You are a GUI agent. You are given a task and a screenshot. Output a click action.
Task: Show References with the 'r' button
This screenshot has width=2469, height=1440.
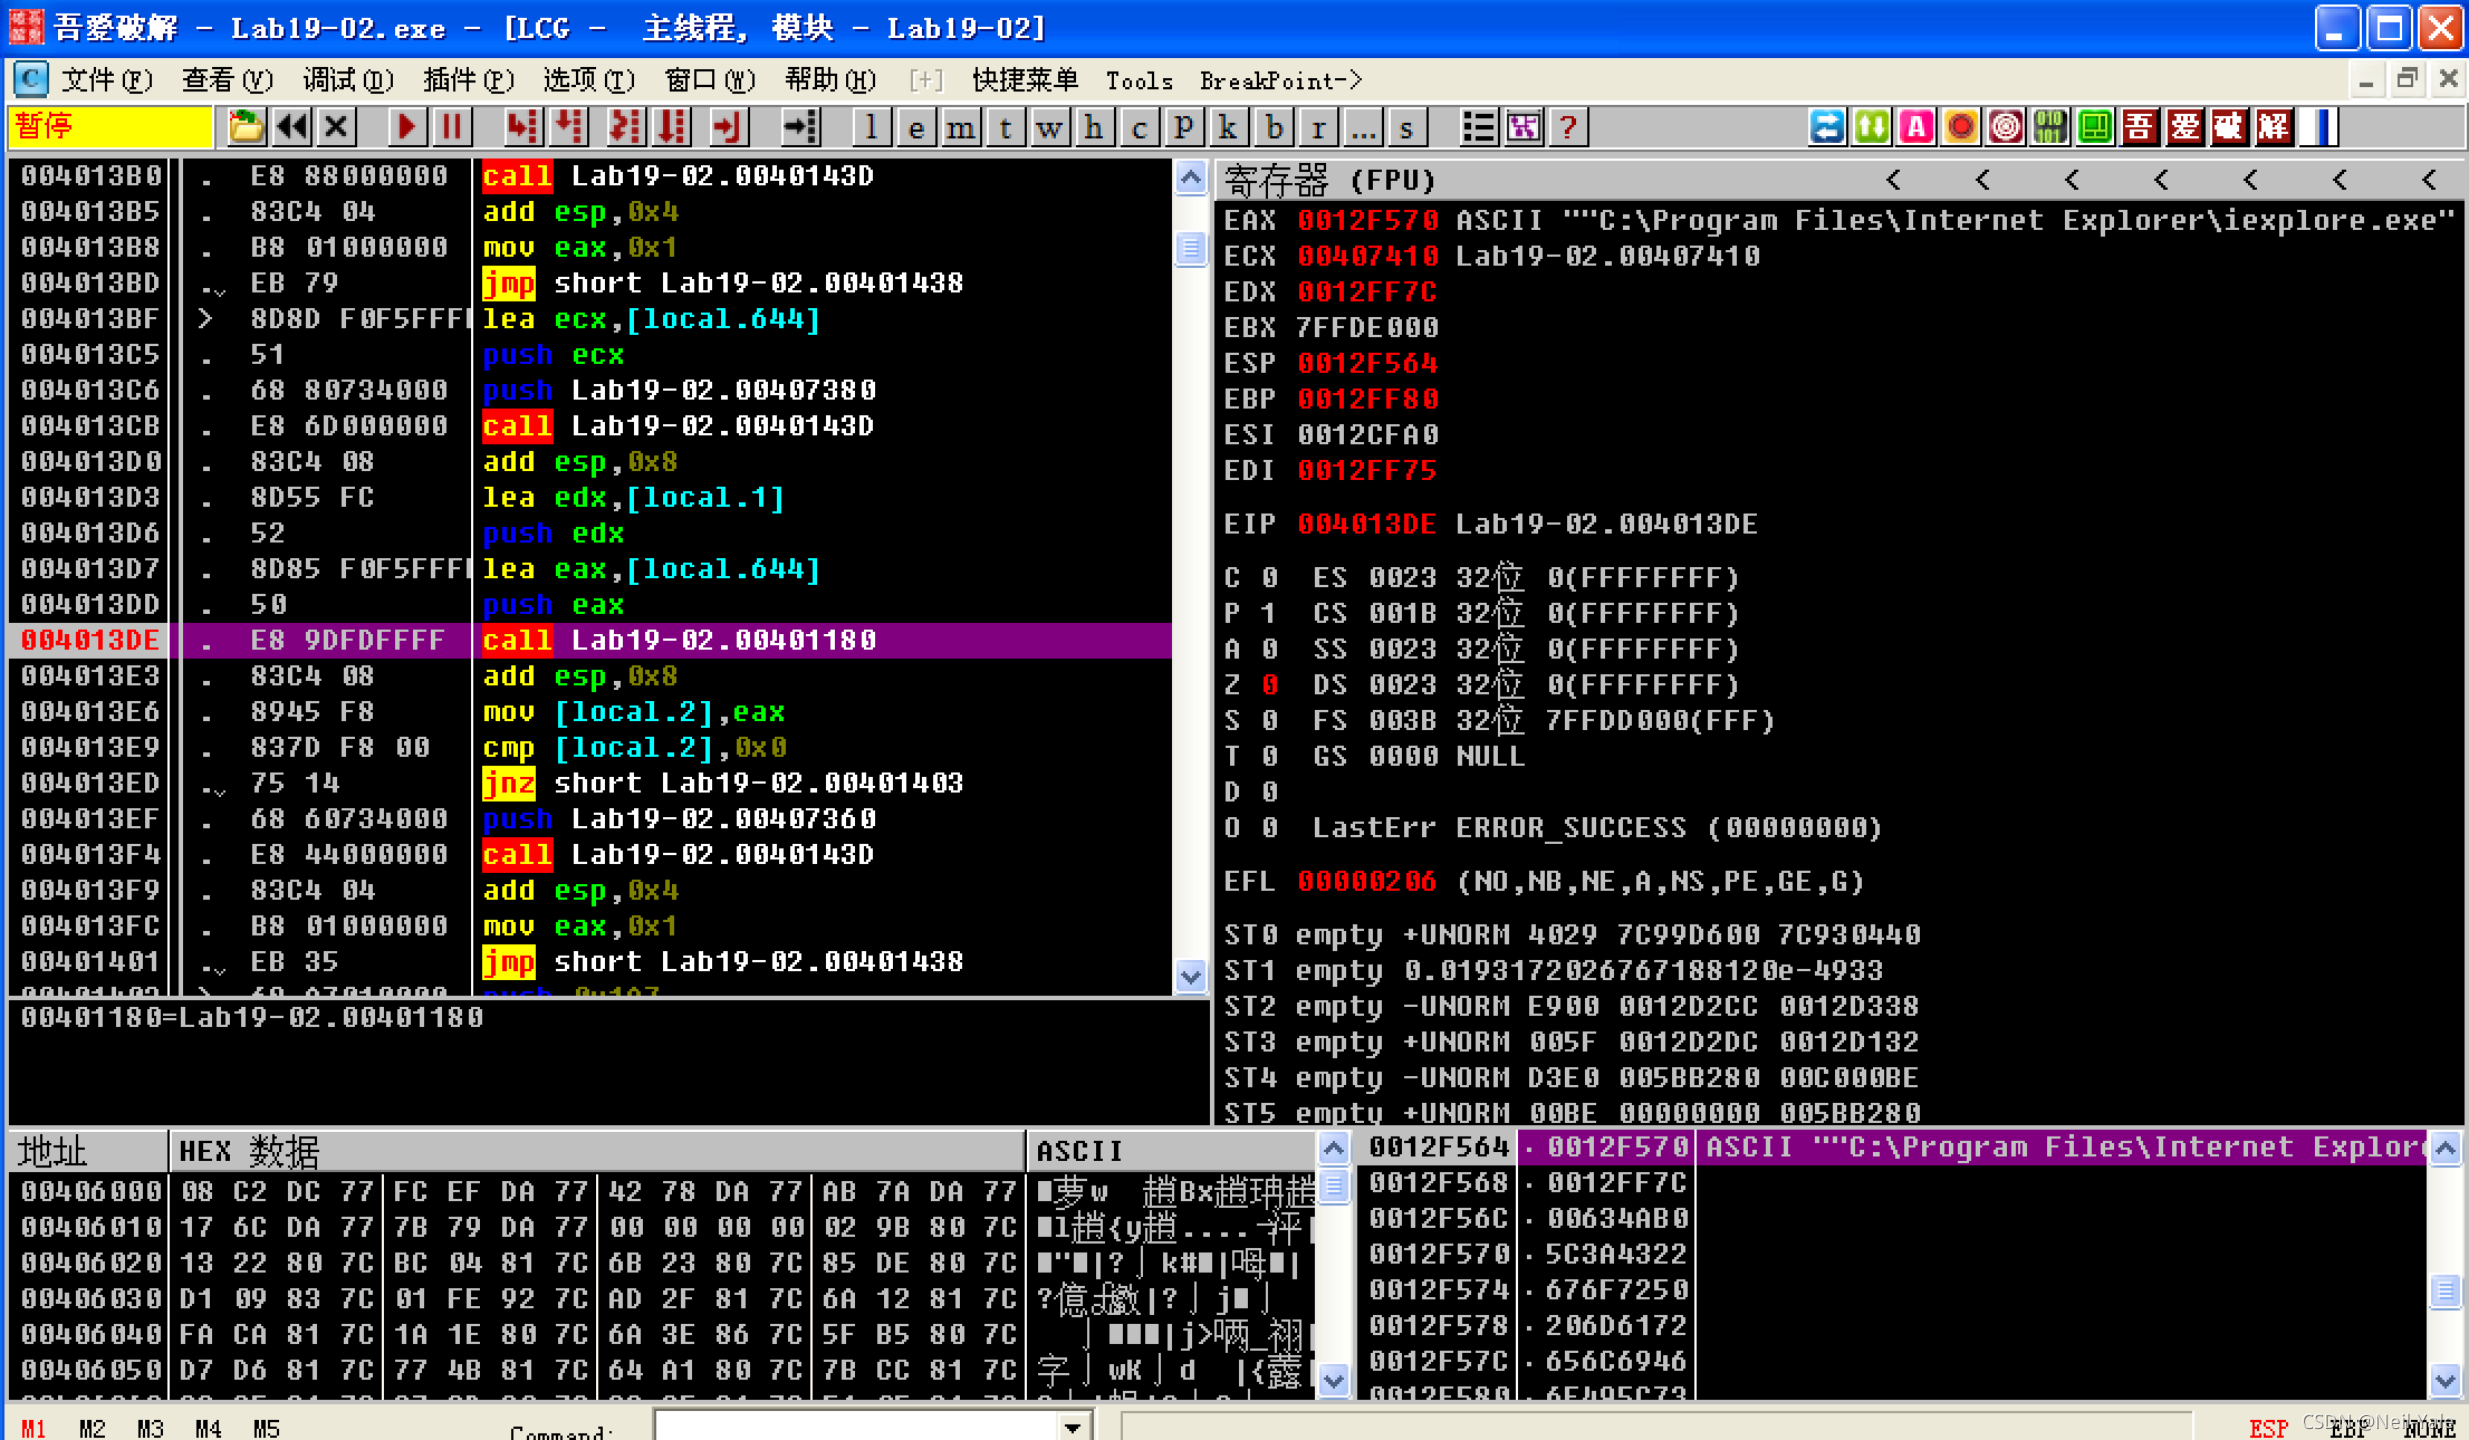click(1319, 127)
